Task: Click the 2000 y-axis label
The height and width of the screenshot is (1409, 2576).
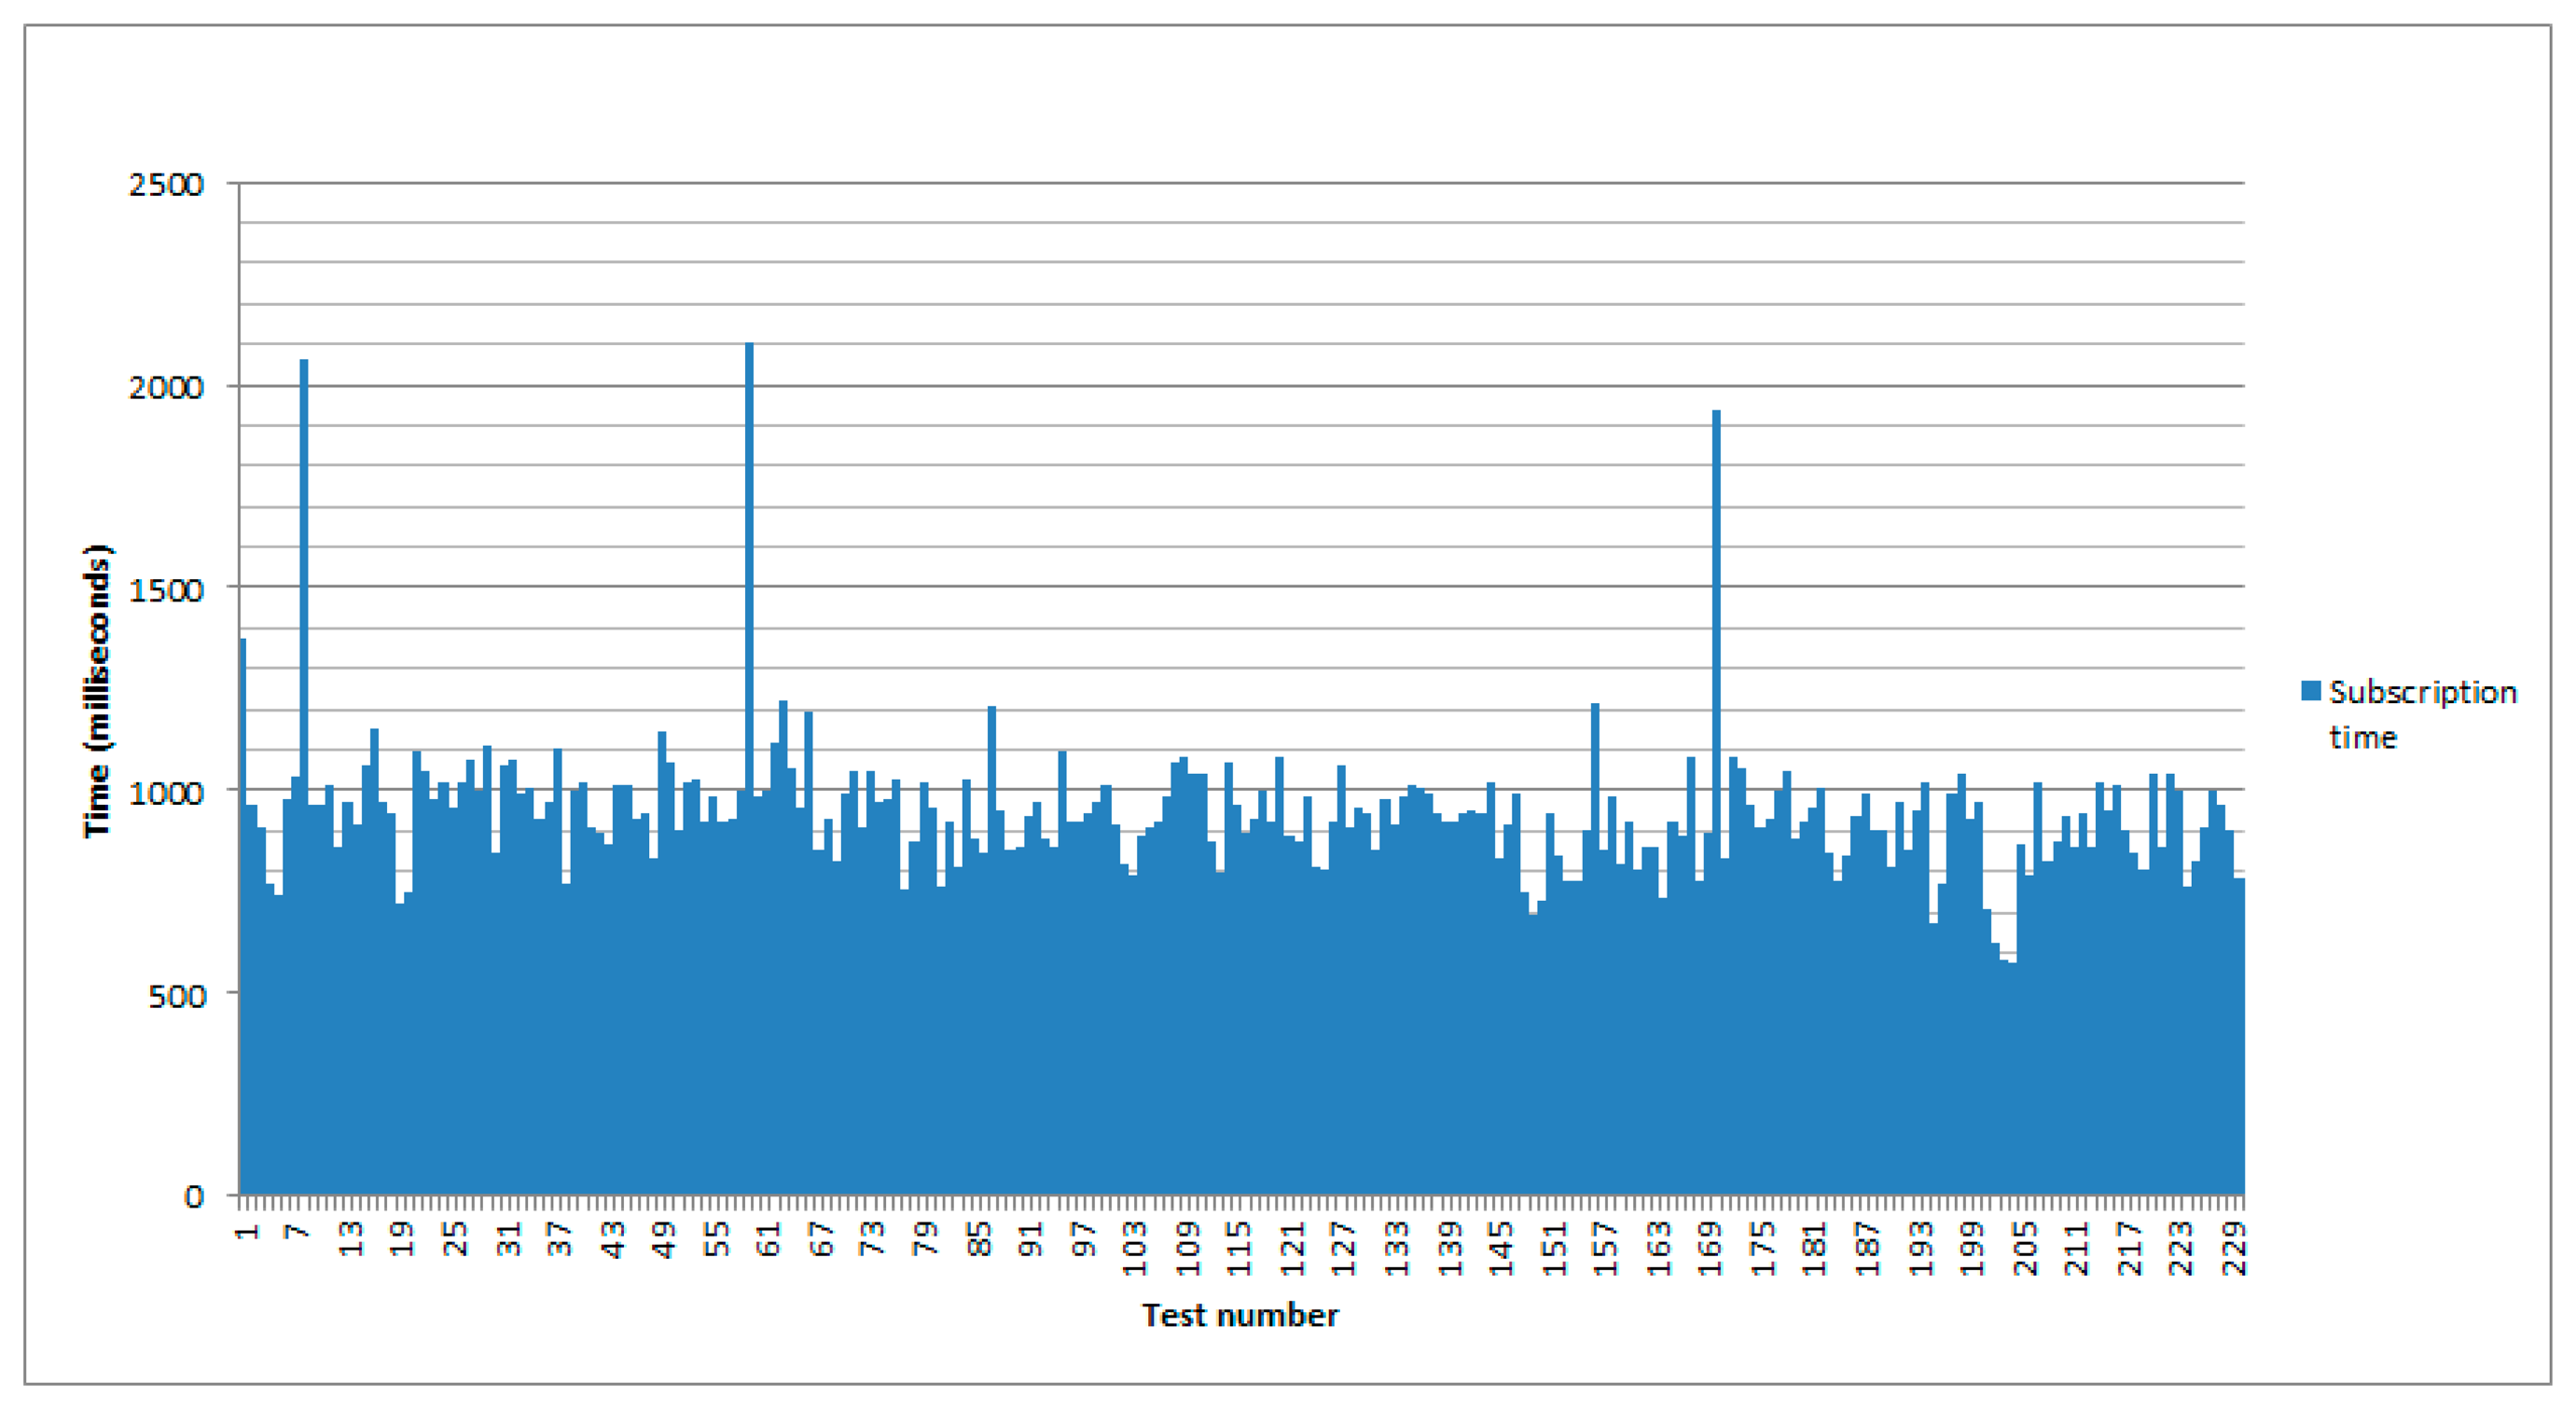Action: (166, 388)
